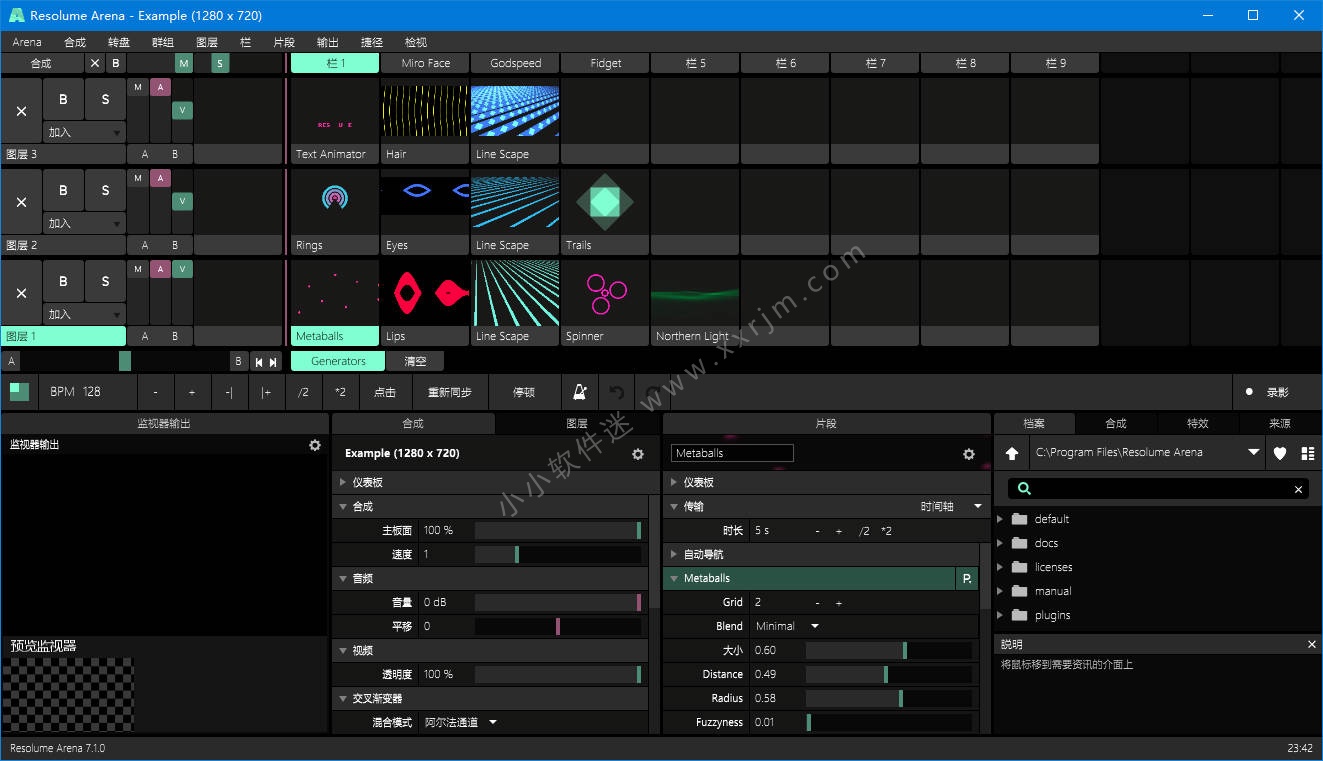Open composition panel settings gear

click(638, 454)
